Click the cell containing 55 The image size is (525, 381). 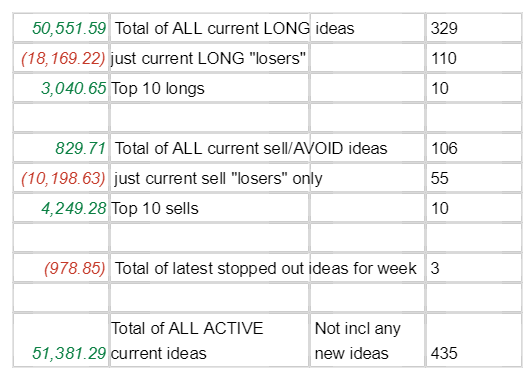click(474, 178)
